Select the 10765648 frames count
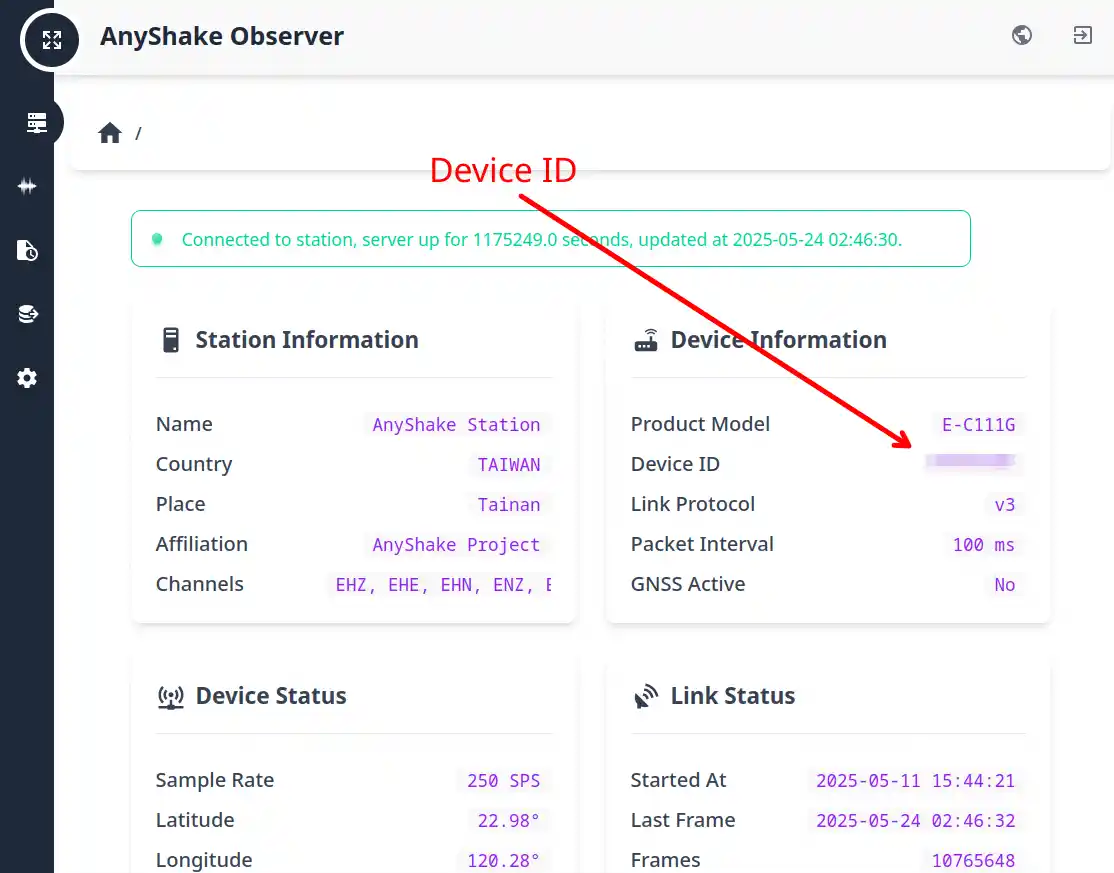 (x=973, y=860)
